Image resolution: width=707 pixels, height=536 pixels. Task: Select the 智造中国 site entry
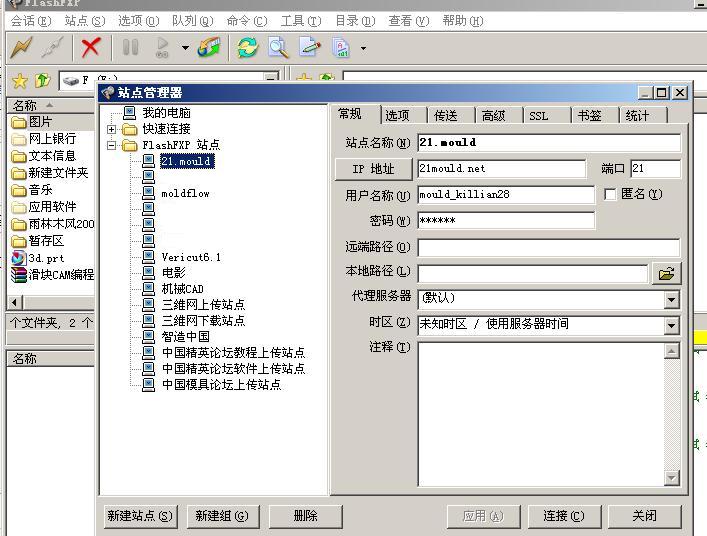(185, 336)
